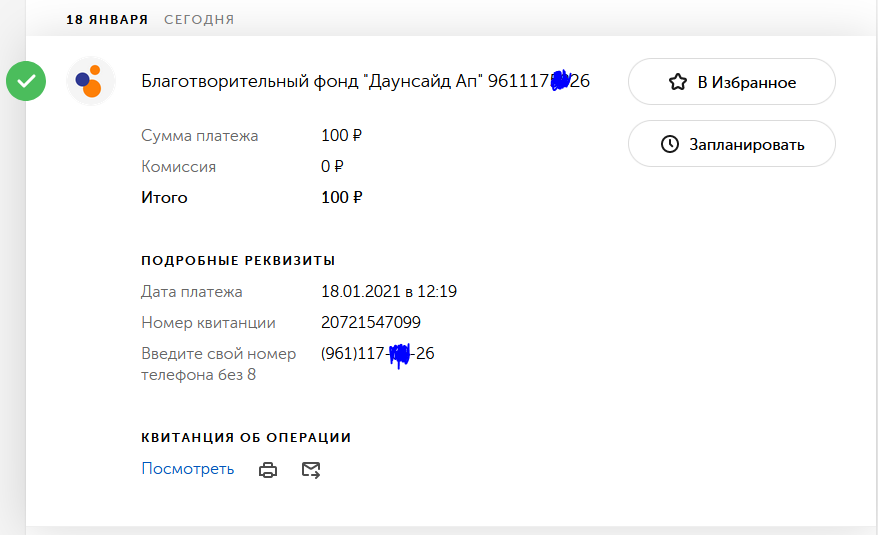
Task: Click the payment date 18.01.2021 в 12:19
Action: 389,292
